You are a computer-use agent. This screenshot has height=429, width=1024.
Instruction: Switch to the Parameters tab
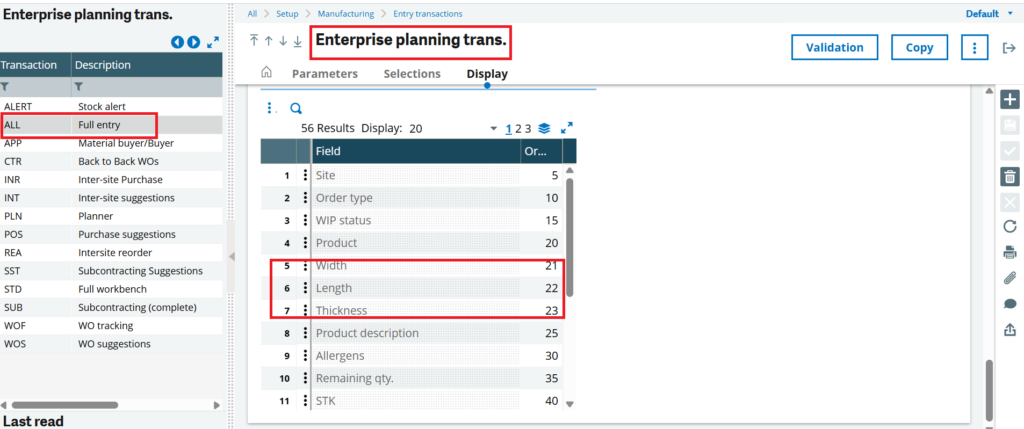coord(324,74)
